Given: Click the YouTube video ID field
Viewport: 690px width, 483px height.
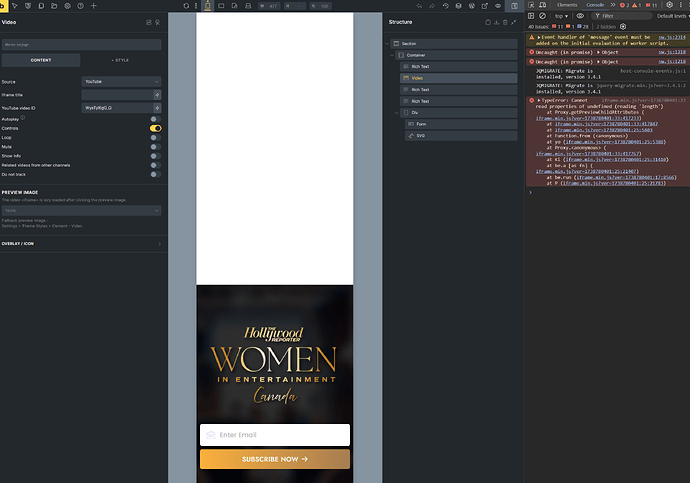Looking at the screenshot, I should click(x=117, y=108).
